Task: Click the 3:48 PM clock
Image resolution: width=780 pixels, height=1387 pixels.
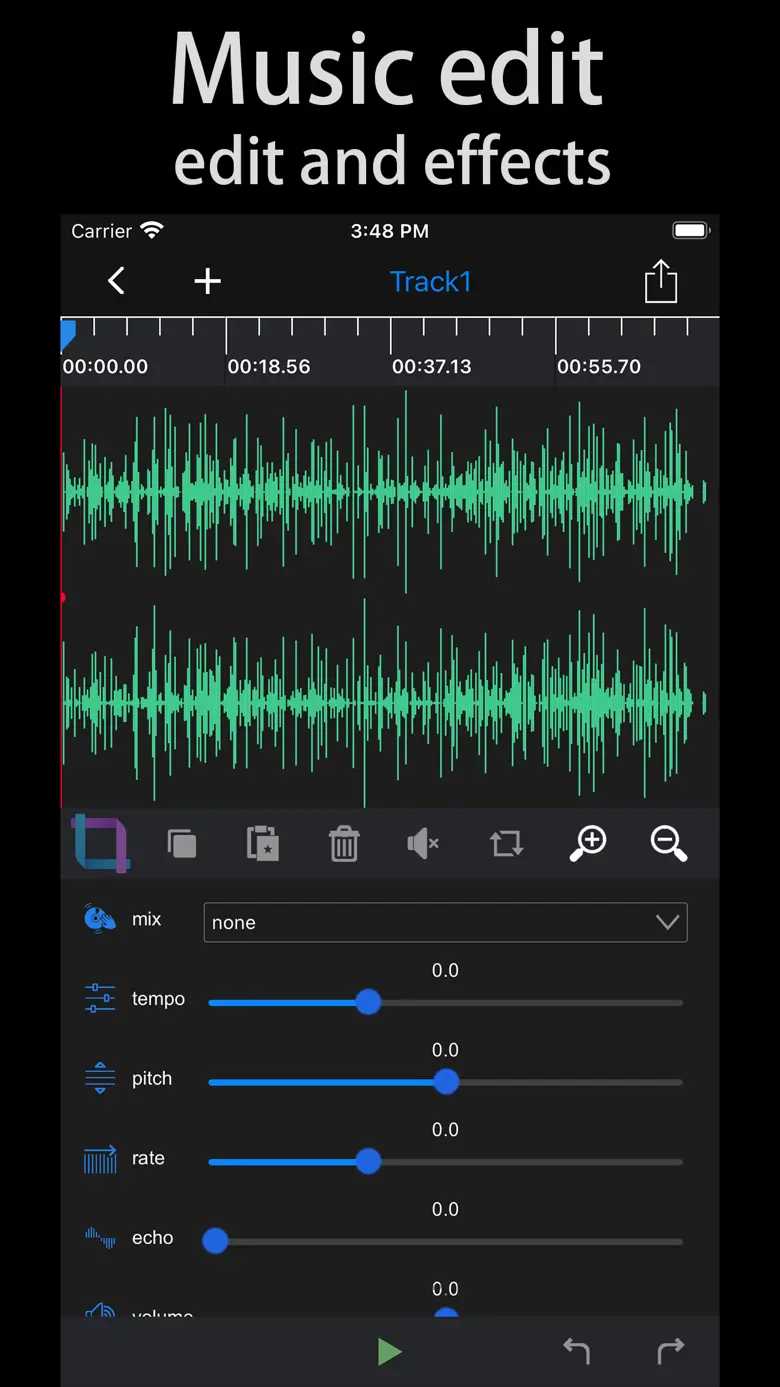Action: click(389, 231)
